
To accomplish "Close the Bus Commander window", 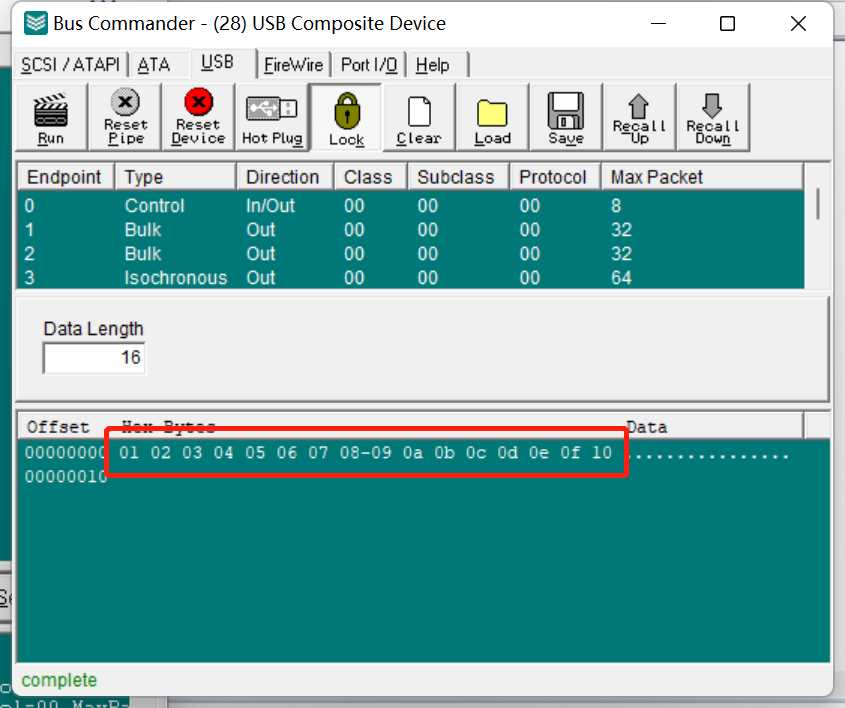I will click(798, 24).
